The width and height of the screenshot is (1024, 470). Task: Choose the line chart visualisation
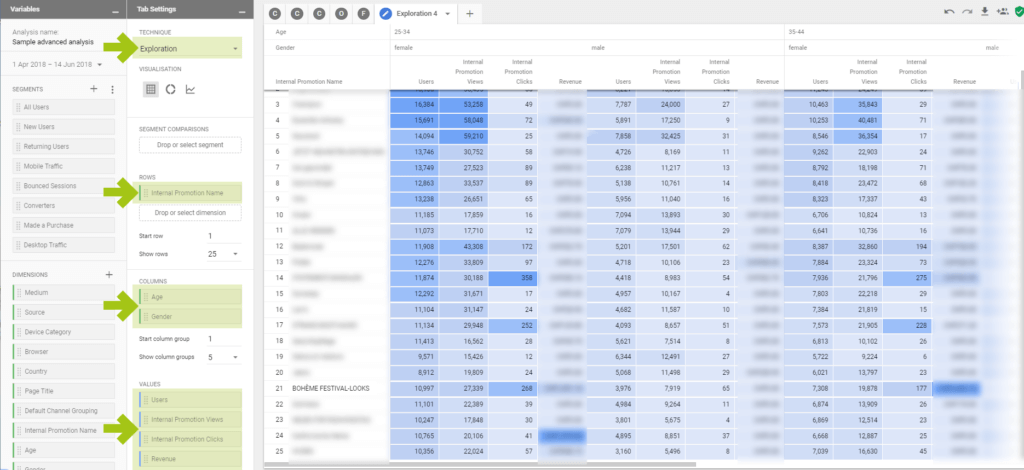point(191,88)
